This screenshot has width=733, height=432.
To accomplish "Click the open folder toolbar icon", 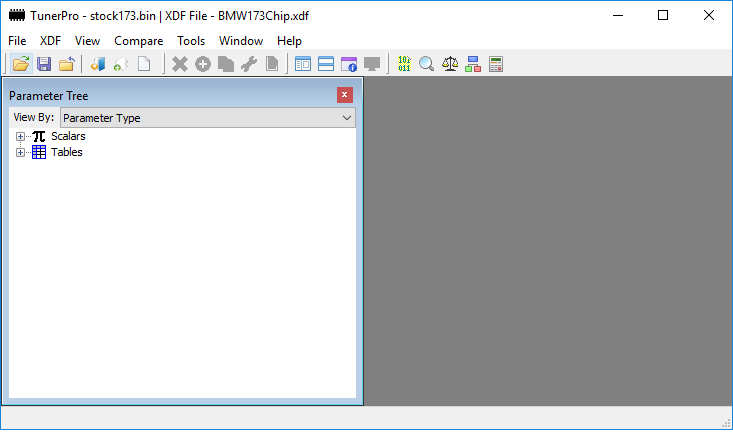I will click(x=21, y=64).
